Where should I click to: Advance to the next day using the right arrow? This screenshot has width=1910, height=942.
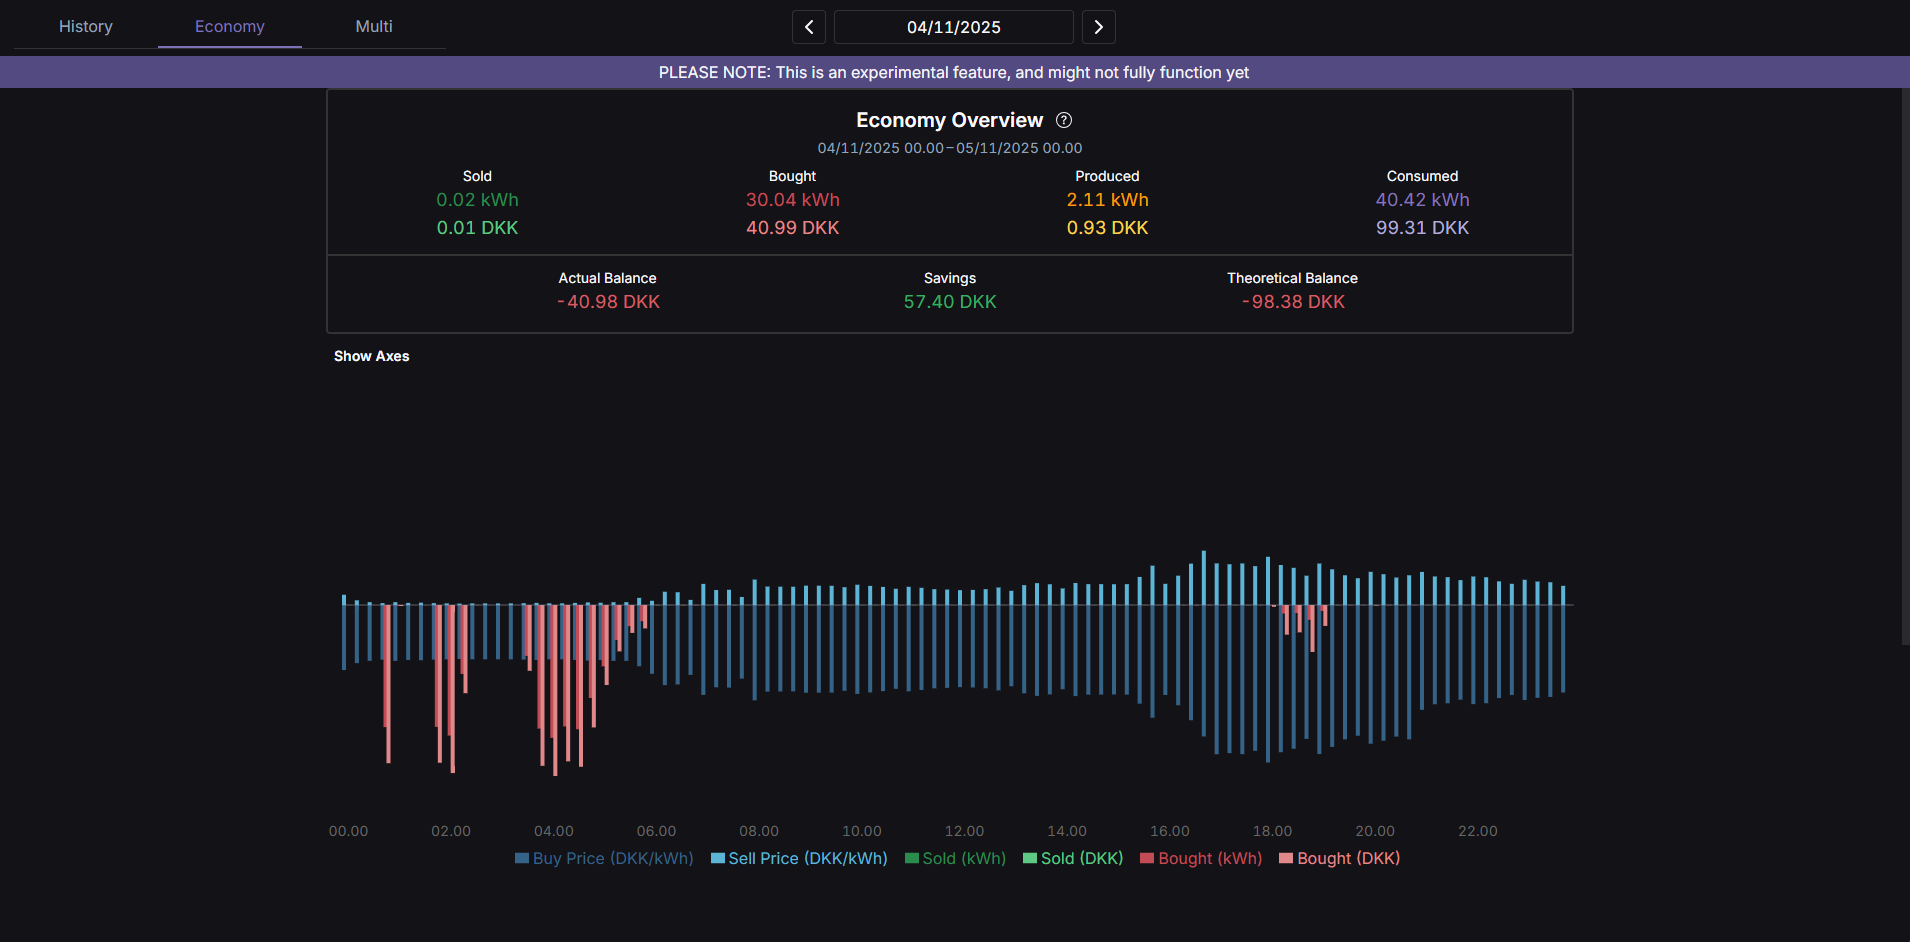(x=1097, y=27)
